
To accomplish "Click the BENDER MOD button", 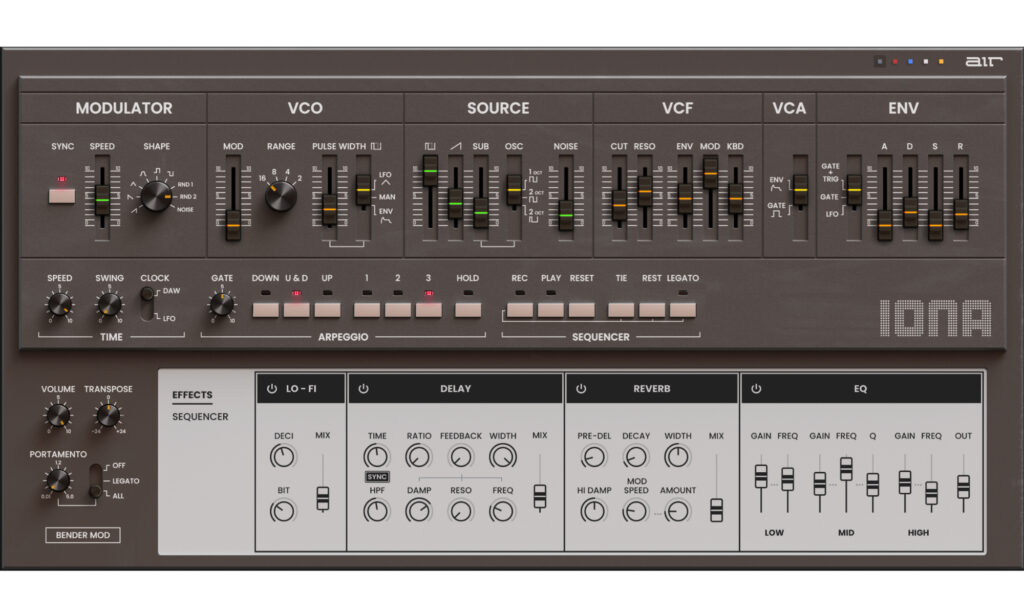I will [x=85, y=535].
